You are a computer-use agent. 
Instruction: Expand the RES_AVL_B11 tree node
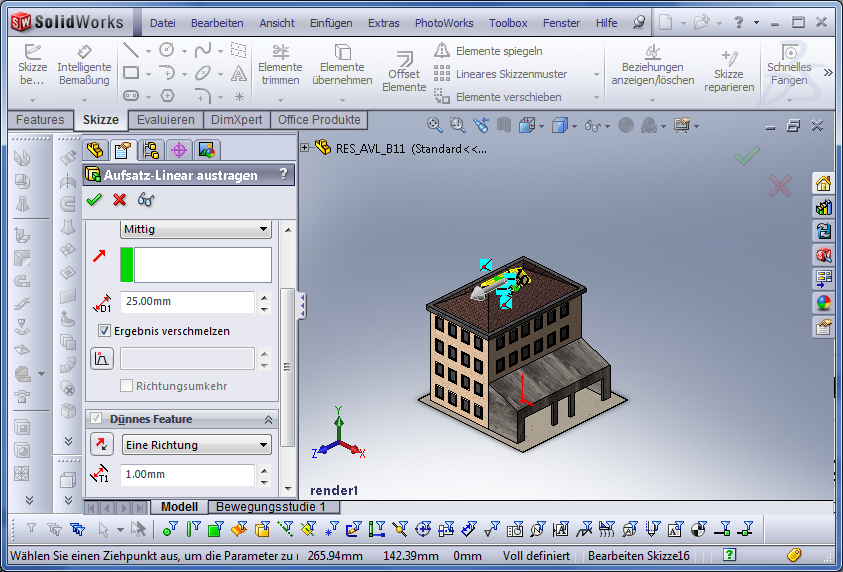click(305, 148)
